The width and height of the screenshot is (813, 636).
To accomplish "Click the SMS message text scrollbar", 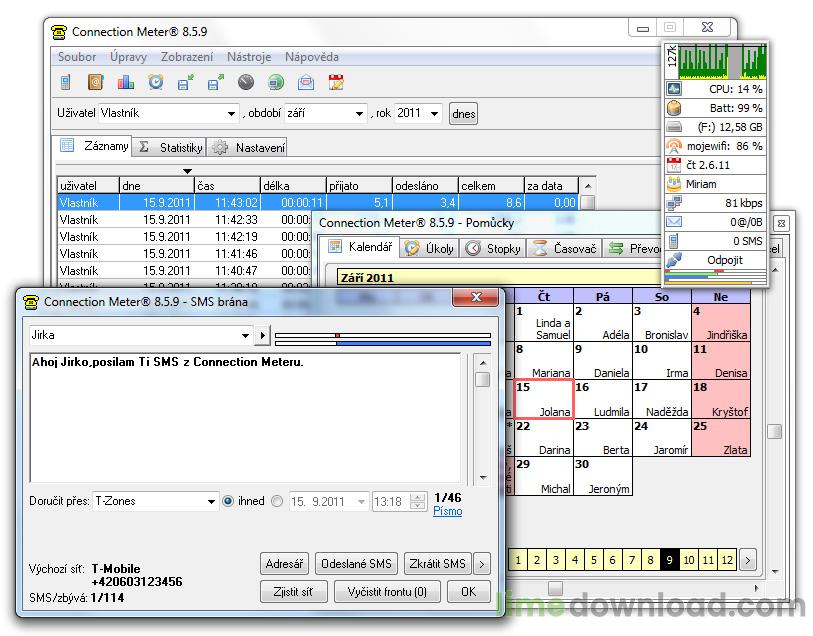I will (x=482, y=420).
